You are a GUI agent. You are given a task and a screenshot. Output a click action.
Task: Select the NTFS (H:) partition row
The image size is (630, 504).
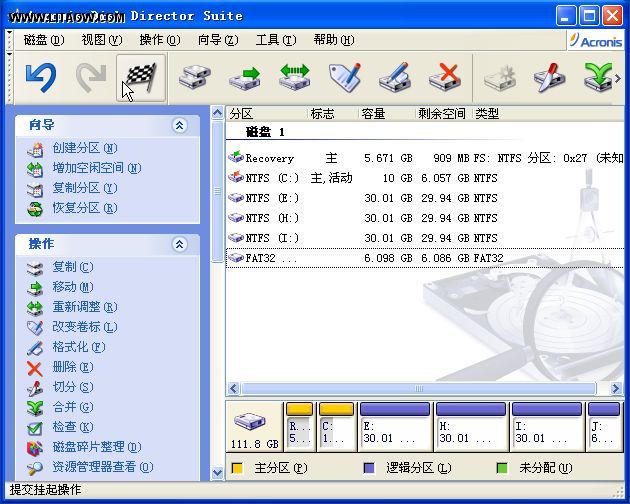coord(425,218)
